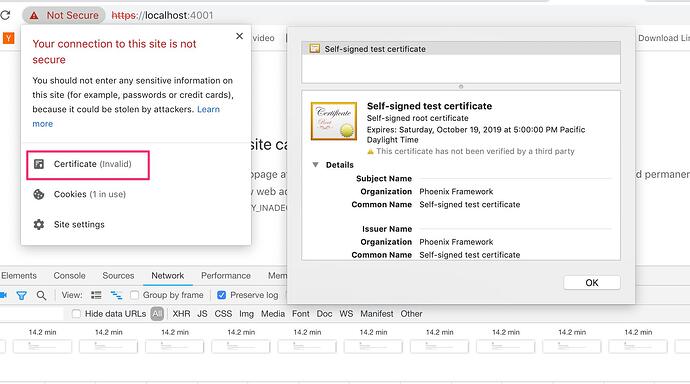Image resolution: width=690 pixels, height=384 pixels.
Task: Click the Not Secure warning triangle icon
Action: pyautogui.click(x=34, y=16)
